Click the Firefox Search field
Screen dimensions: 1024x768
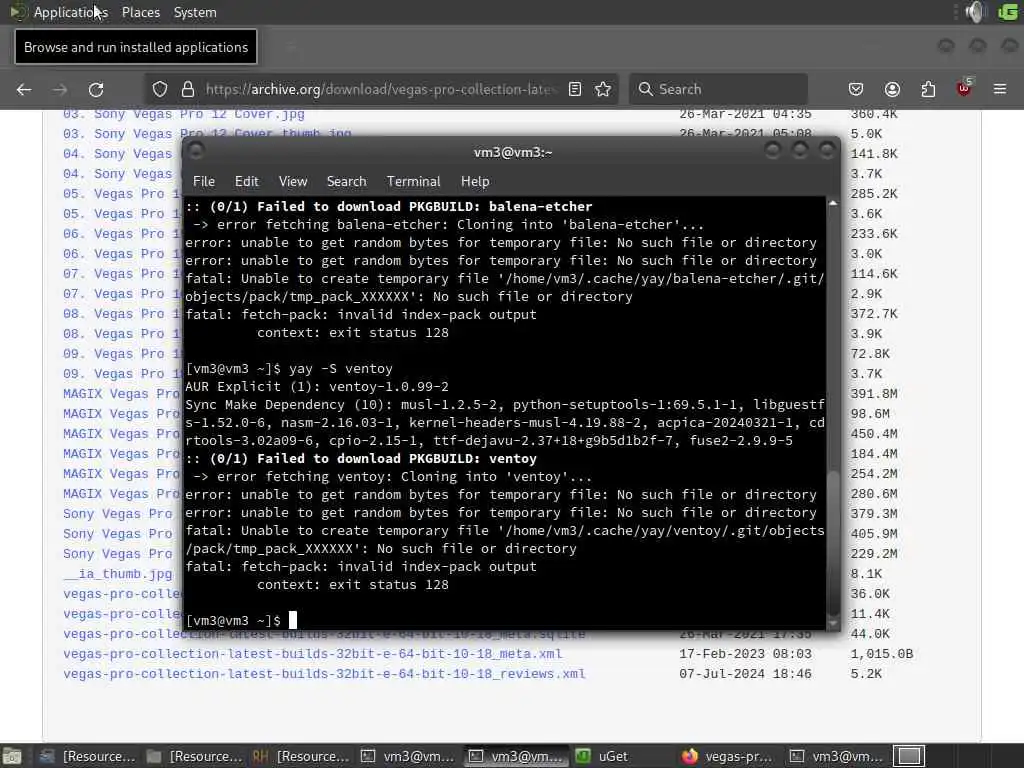[718, 89]
